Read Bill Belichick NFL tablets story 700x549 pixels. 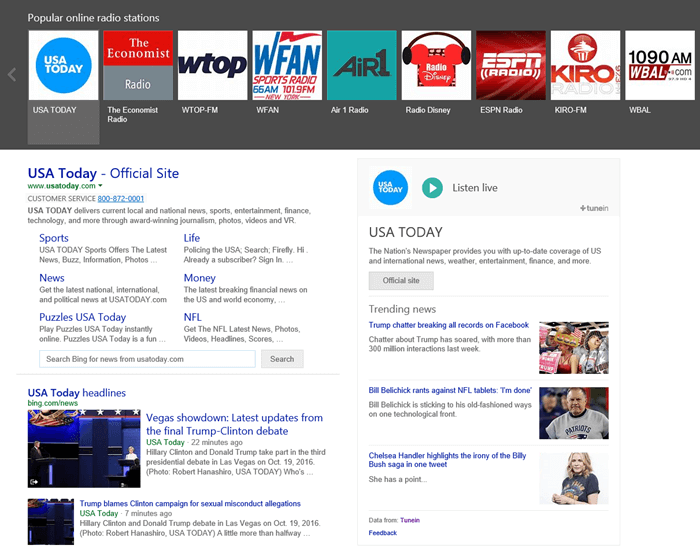point(450,390)
